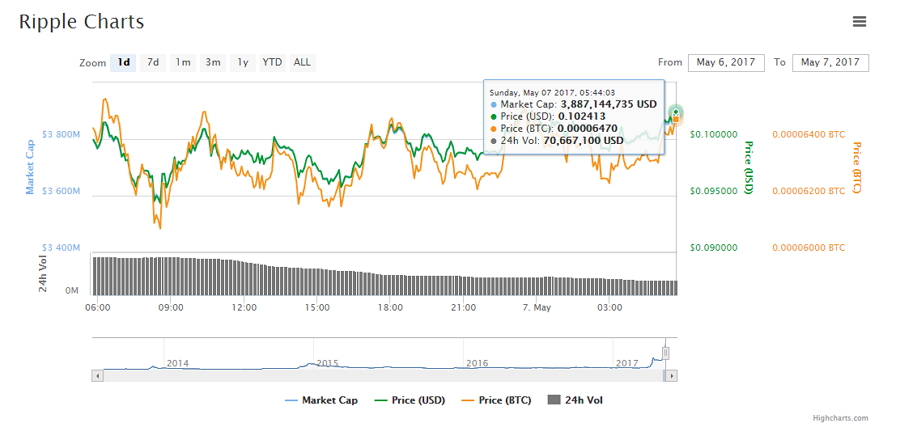The width and height of the screenshot is (900, 440).
Task: Click the Ripple Charts heading
Action: click(x=82, y=22)
